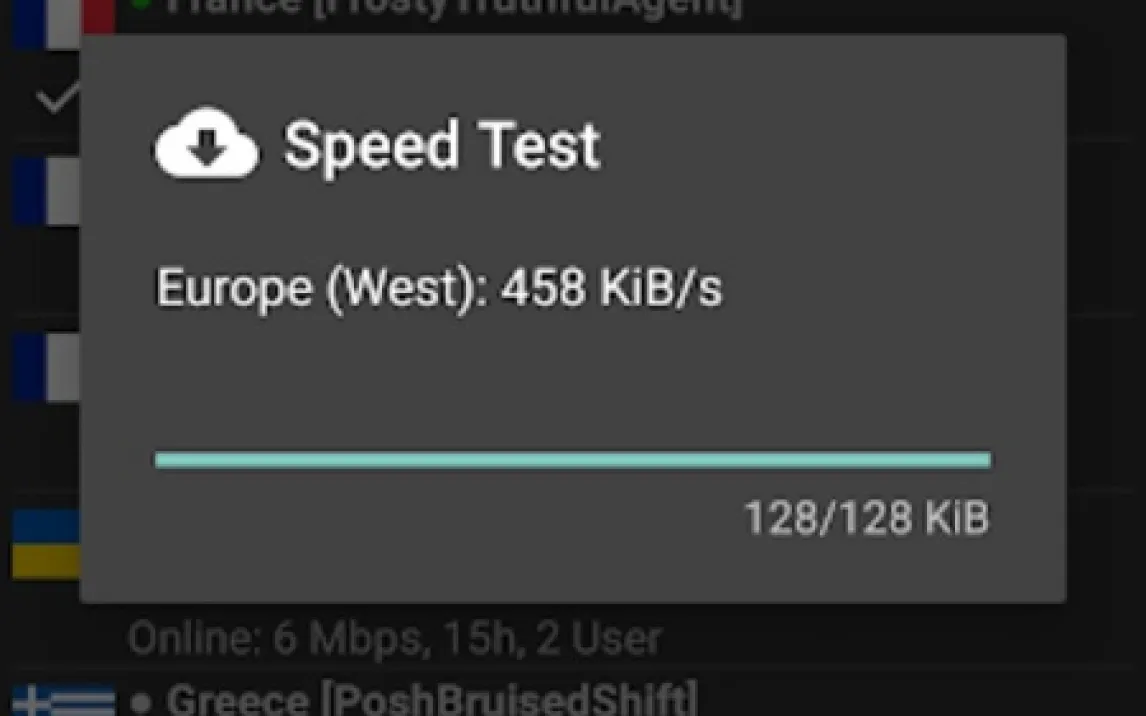Click the 128/128 KiB progress label
Viewport: 1146px width, 716px height.
(866, 519)
